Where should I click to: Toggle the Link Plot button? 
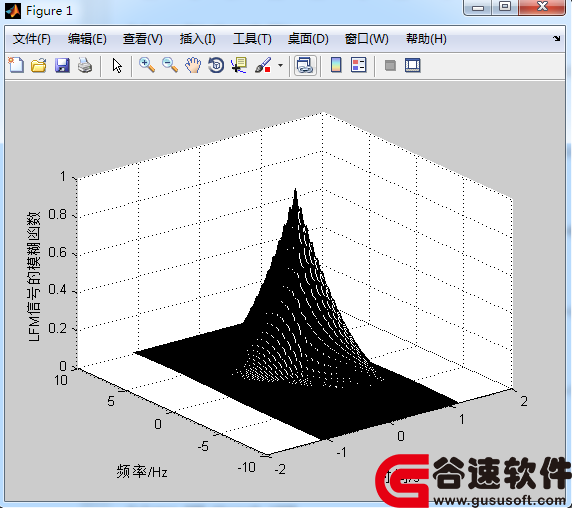(305, 66)
